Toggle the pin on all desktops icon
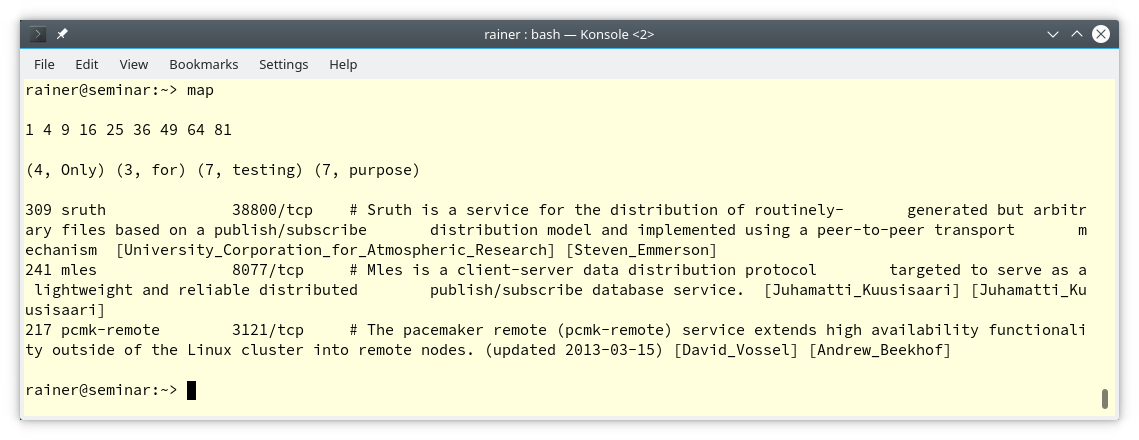Screen dimensions: 1139x440 tap(62, 34)
